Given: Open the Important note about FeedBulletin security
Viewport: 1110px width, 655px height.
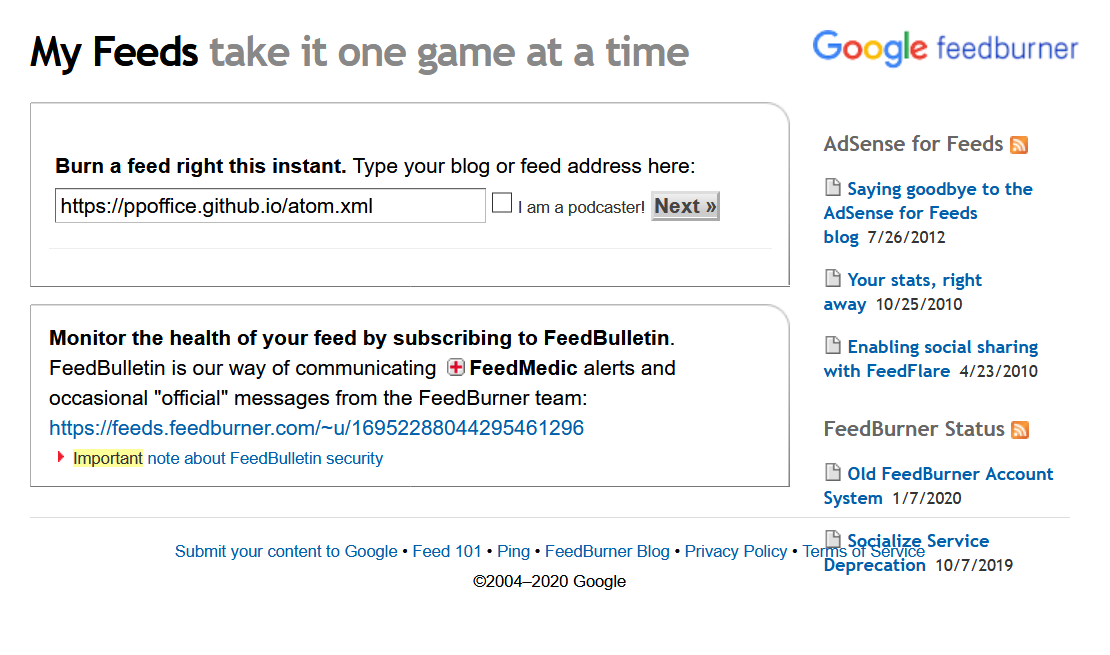Looking at the screenshot, I should click(x=228, y=458).
